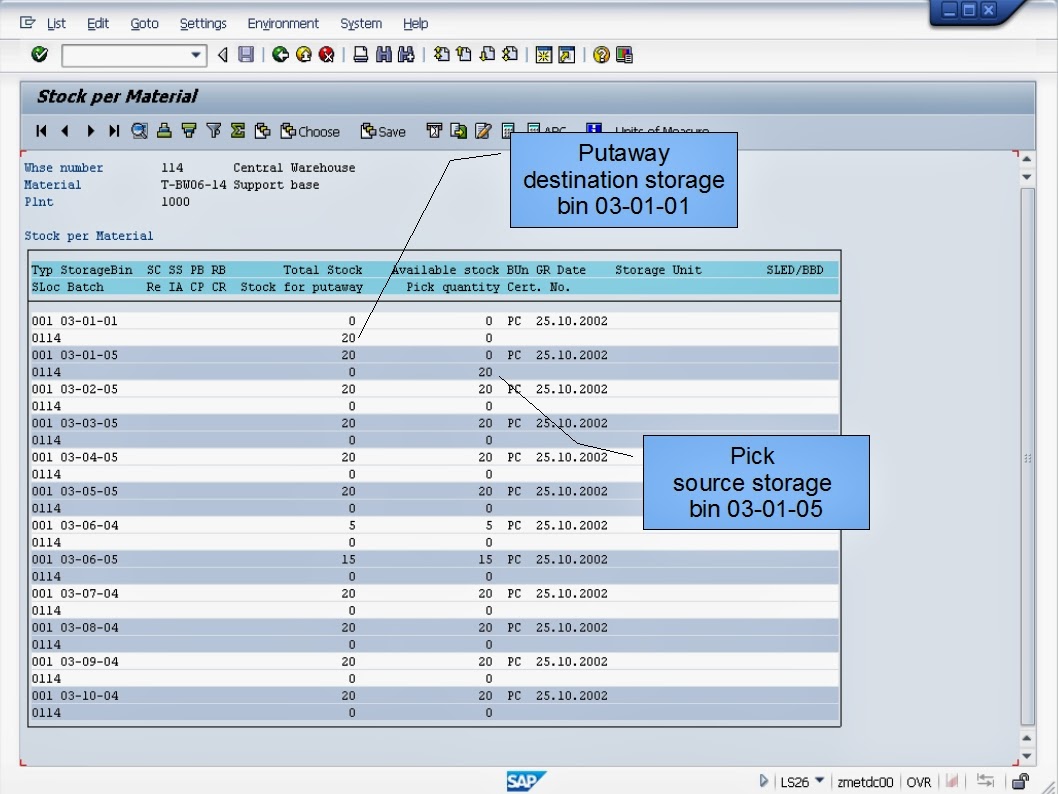Click the lock icon in the status bar

[1021, 781]
